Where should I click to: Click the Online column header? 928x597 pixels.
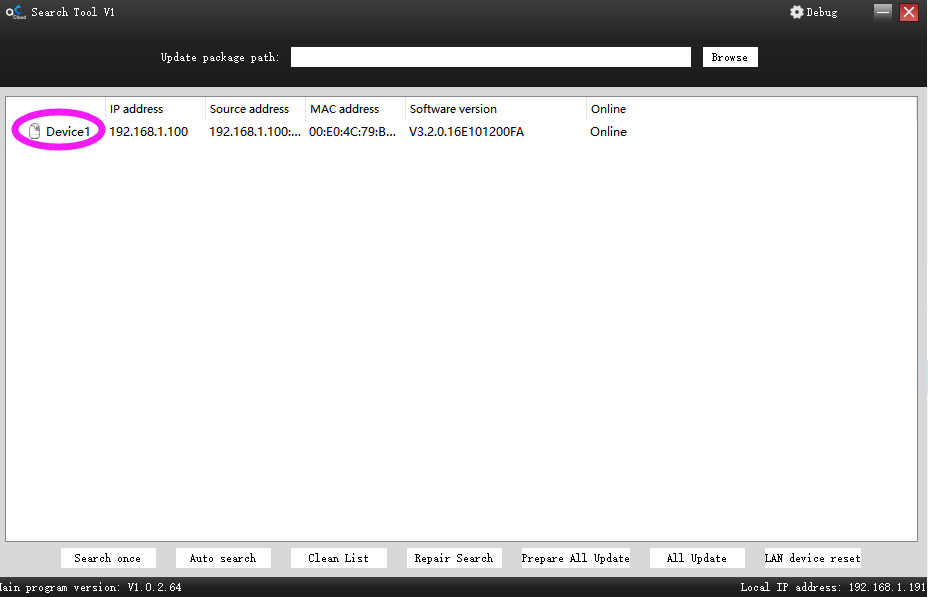pyautogui.click(x=608, y=109)
